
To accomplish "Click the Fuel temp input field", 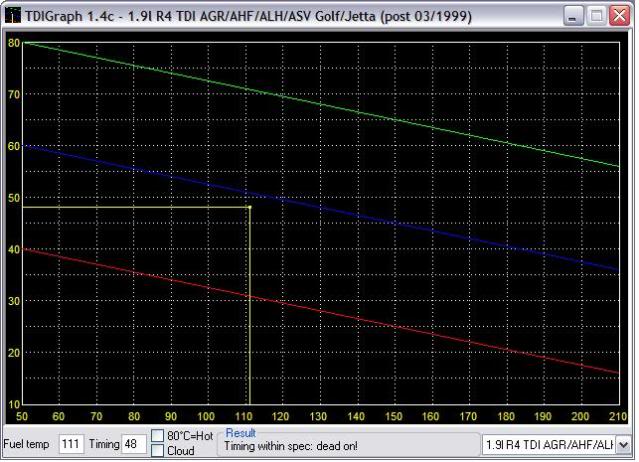I will pyautogui.click(x=71, y=443).
